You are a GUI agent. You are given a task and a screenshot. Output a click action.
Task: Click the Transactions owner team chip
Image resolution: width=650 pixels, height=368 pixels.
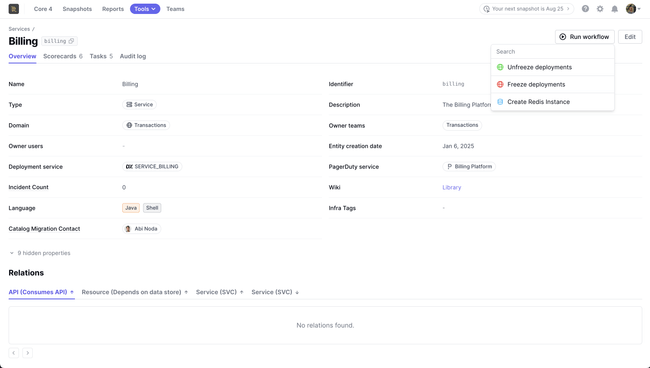coord(462,125)
